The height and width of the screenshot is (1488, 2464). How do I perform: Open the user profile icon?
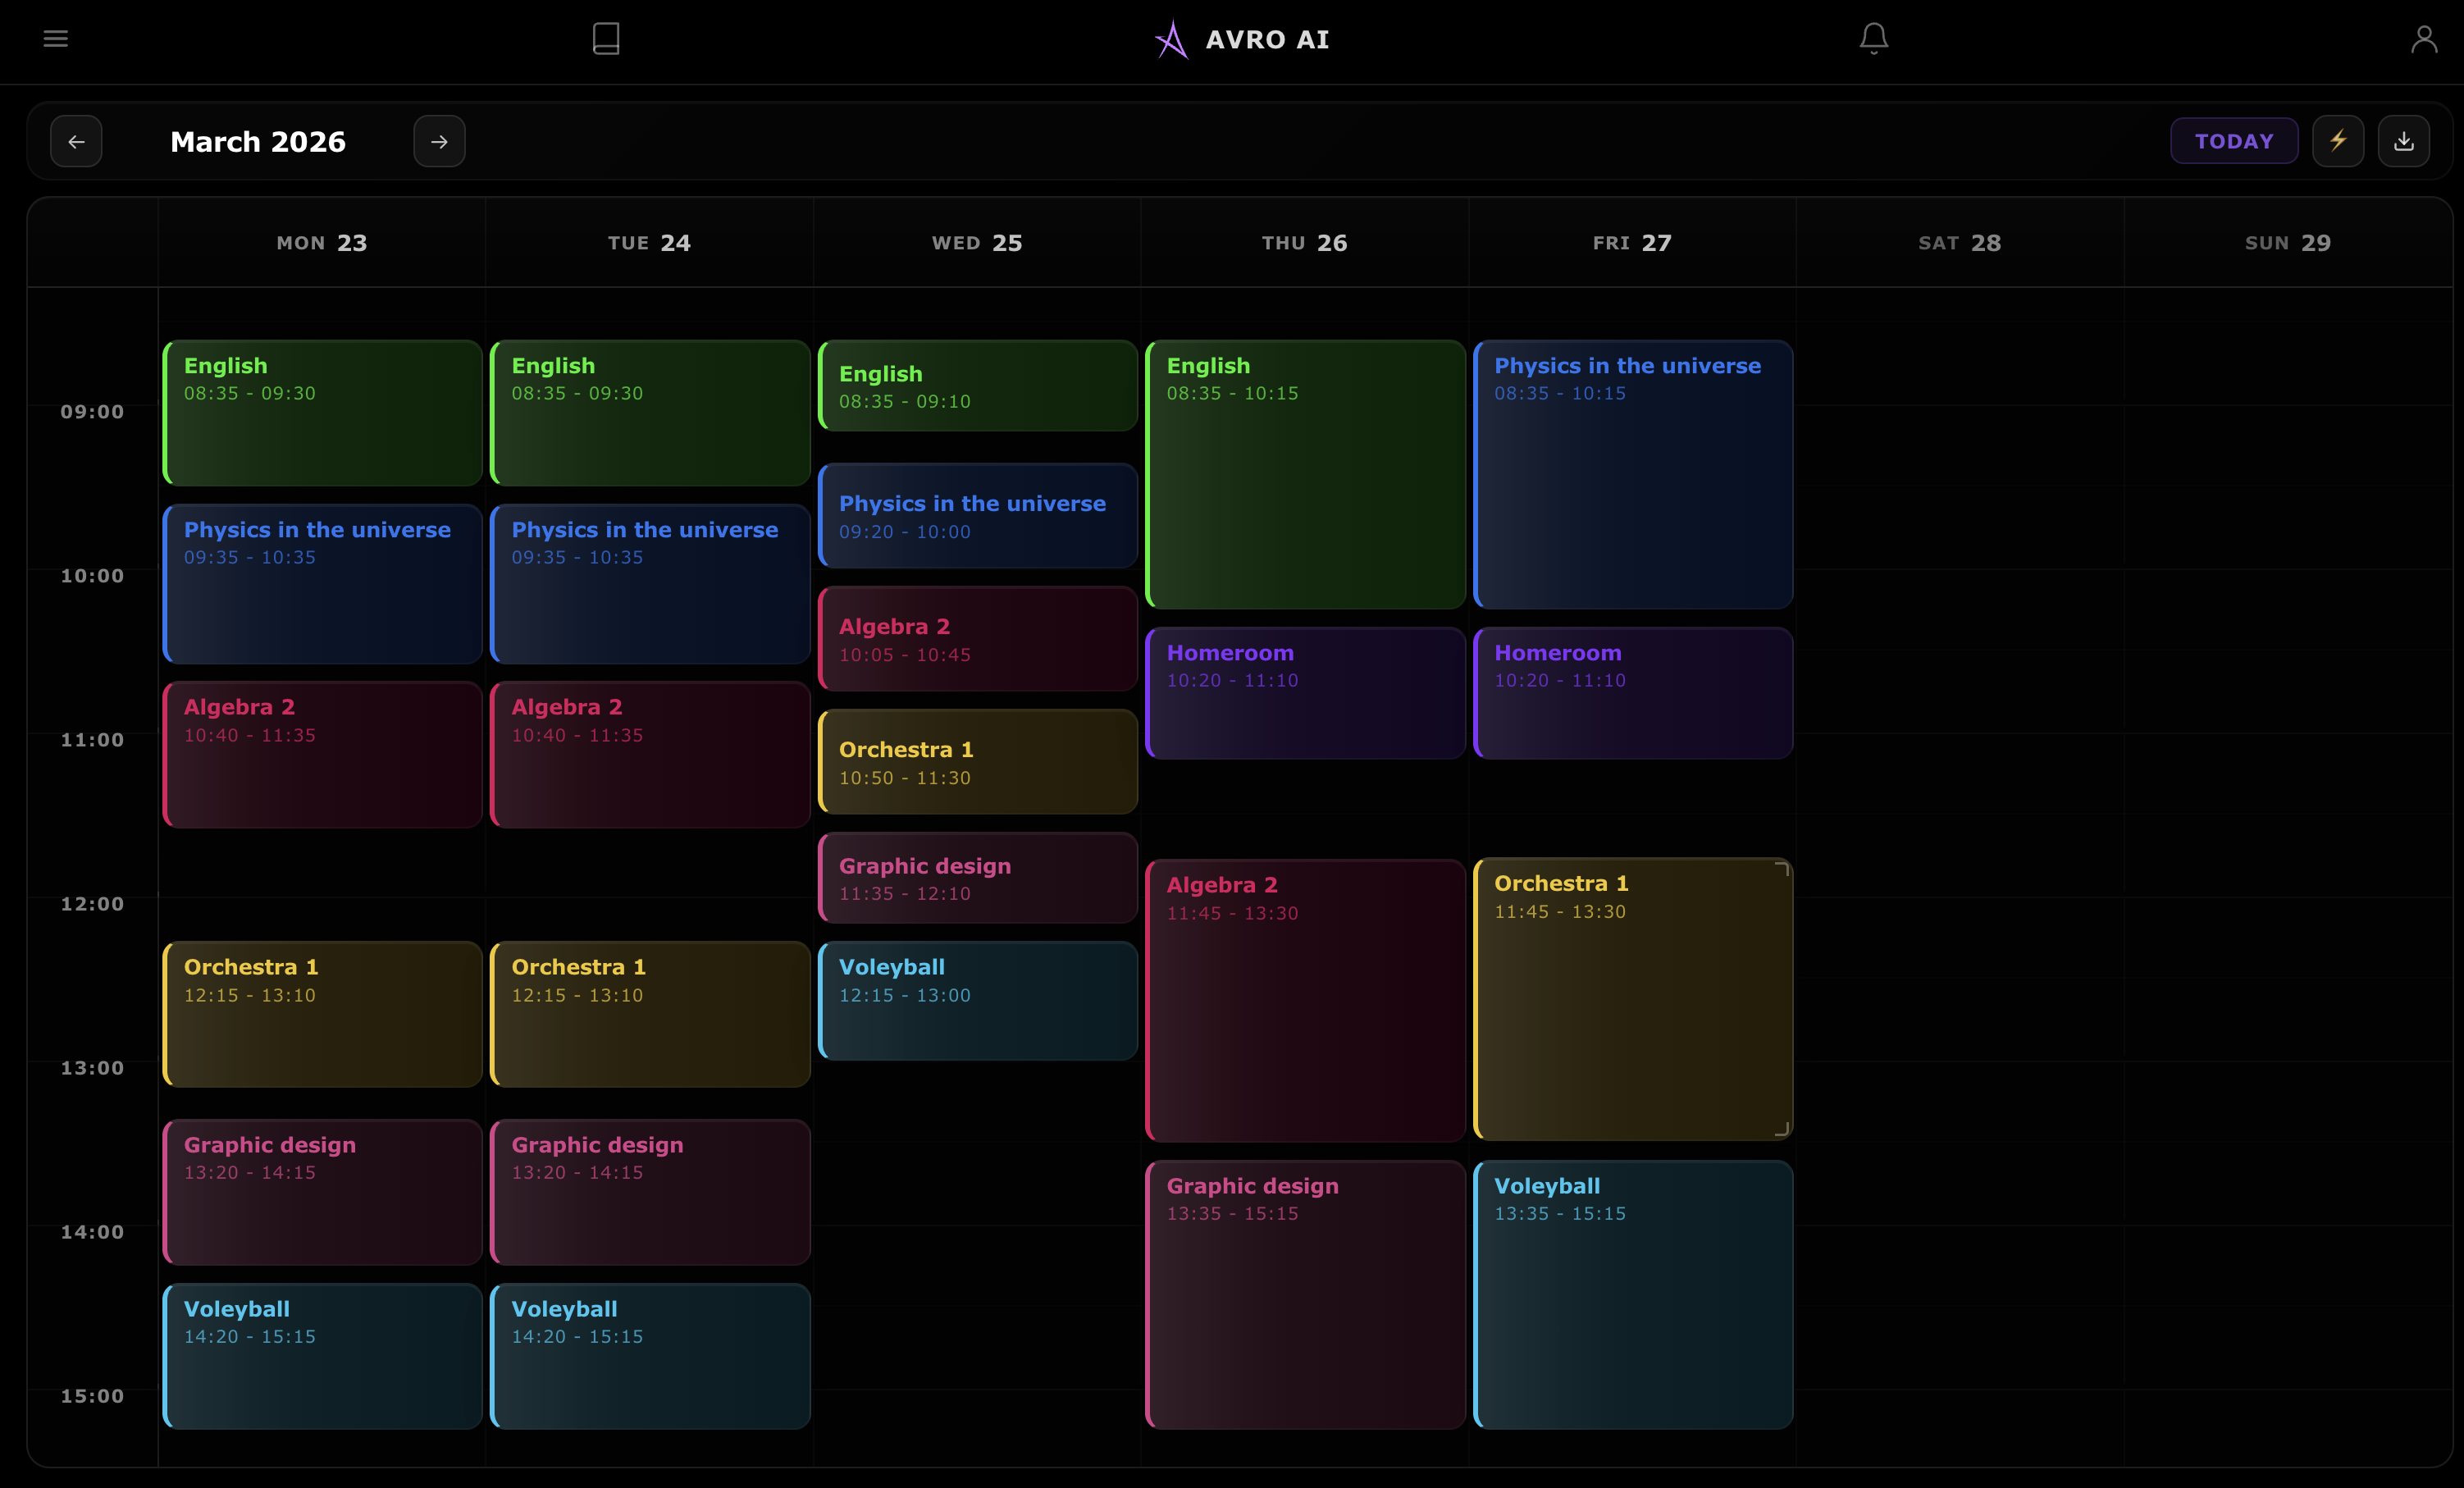click(2423, 39)
